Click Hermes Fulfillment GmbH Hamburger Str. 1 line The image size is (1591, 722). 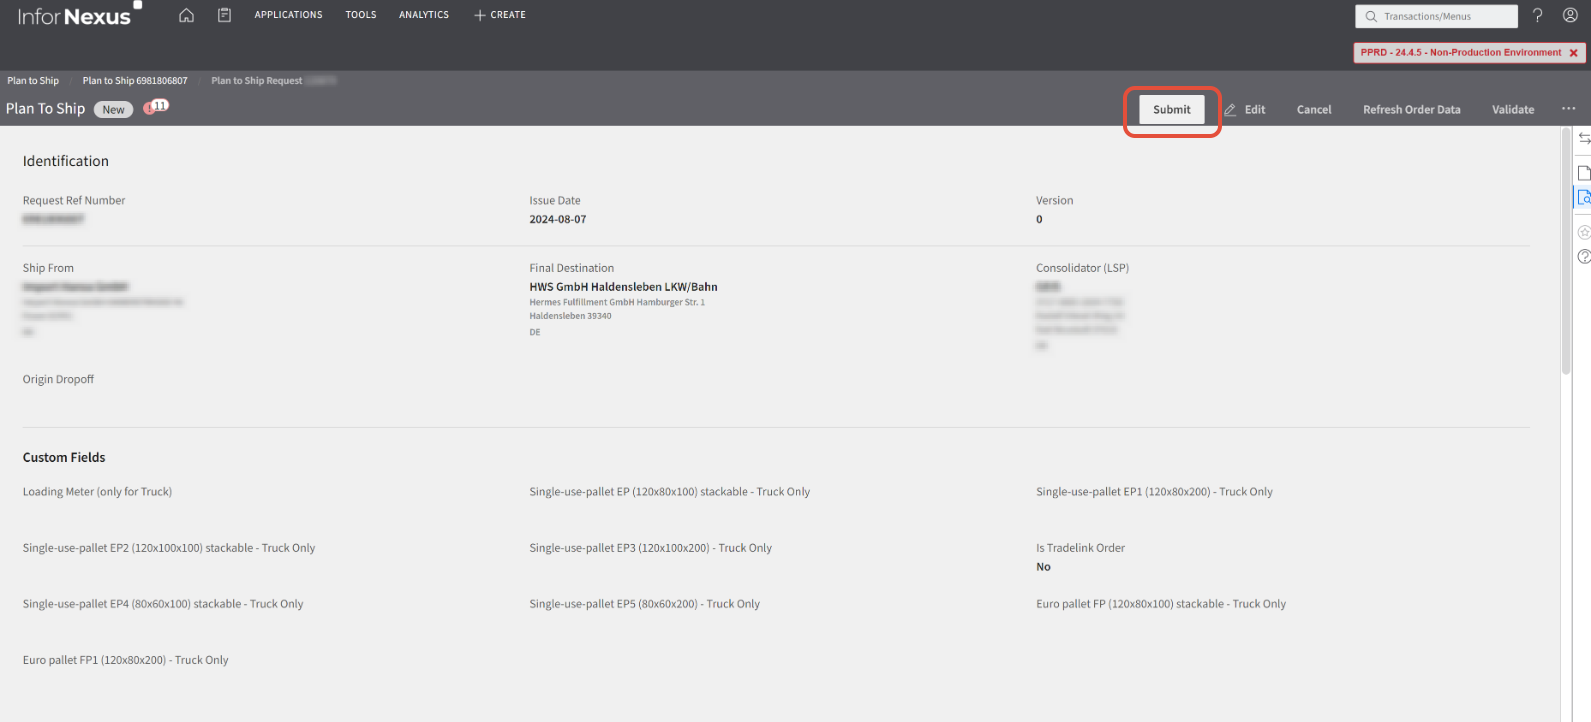[617, 302]
